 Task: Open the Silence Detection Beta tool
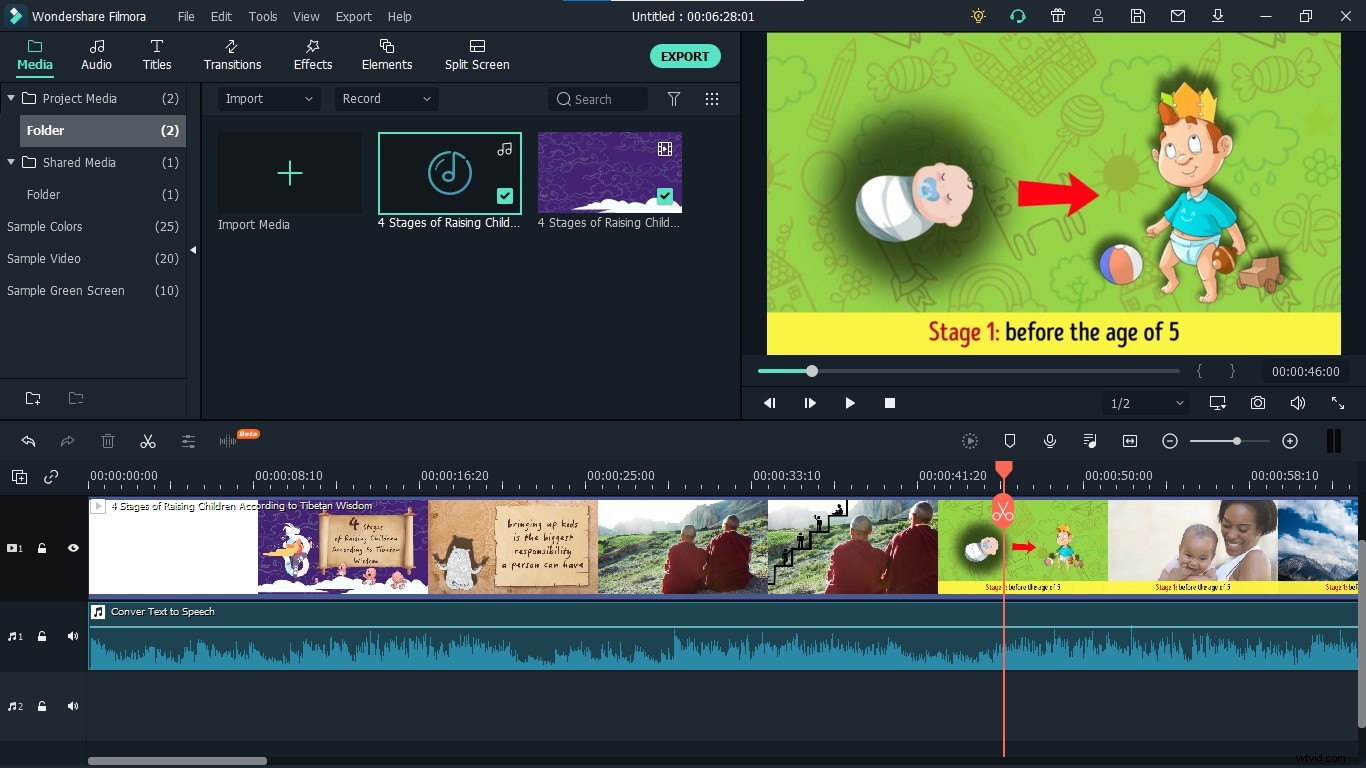click(x=232, y=440)
